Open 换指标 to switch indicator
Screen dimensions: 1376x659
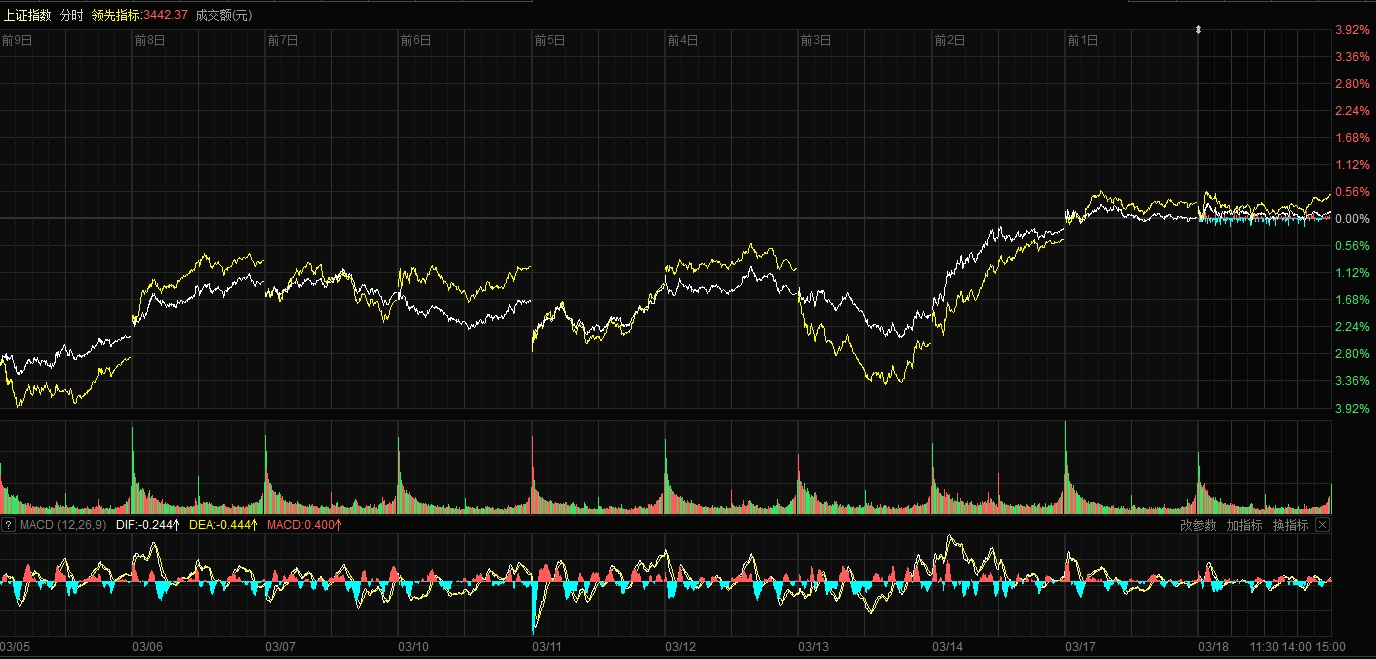[1290, 525]
